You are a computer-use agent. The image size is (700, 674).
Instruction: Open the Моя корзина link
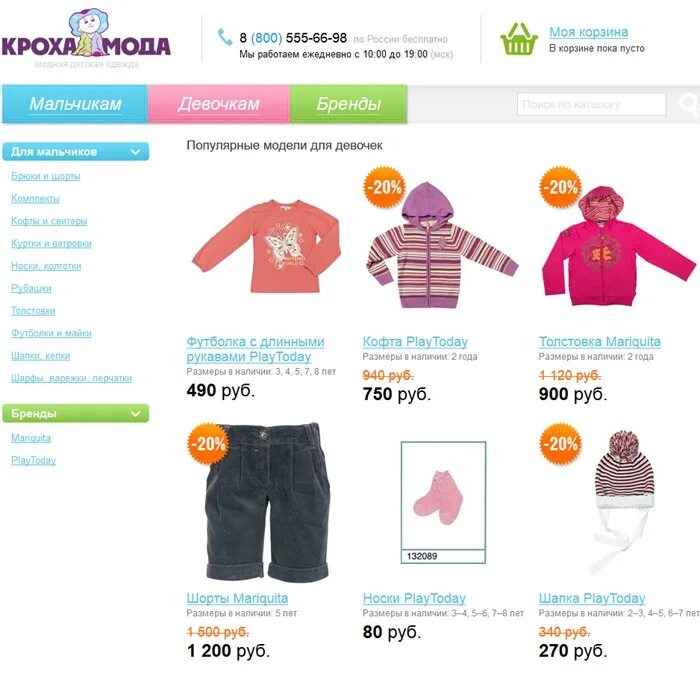tap(588, 32)
